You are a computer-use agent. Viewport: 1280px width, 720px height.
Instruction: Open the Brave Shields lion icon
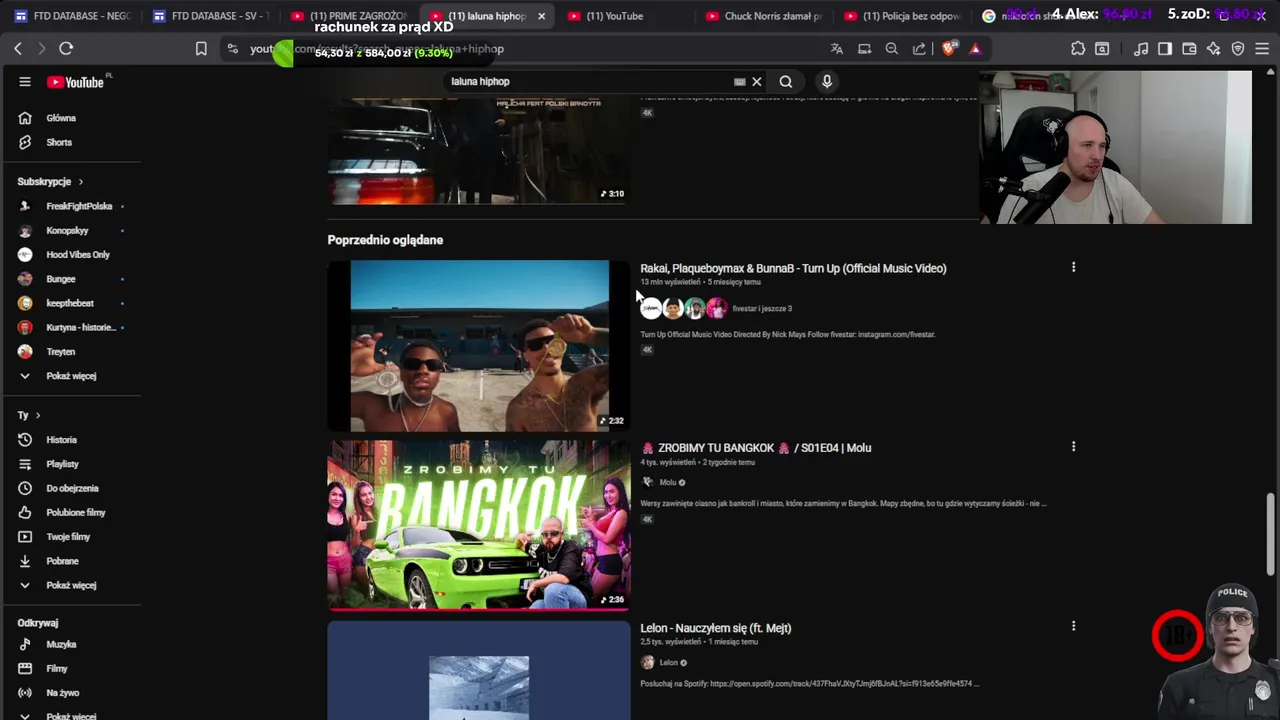pos(949,49)
